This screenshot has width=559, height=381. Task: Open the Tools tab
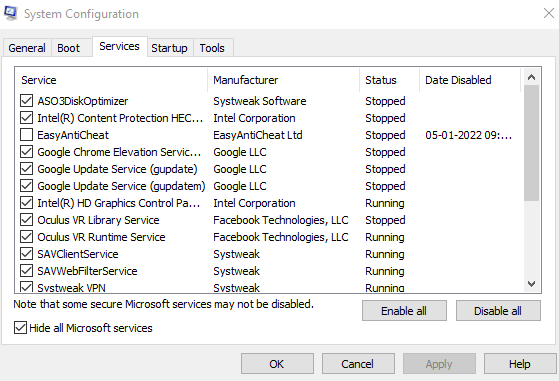(212, 48)
